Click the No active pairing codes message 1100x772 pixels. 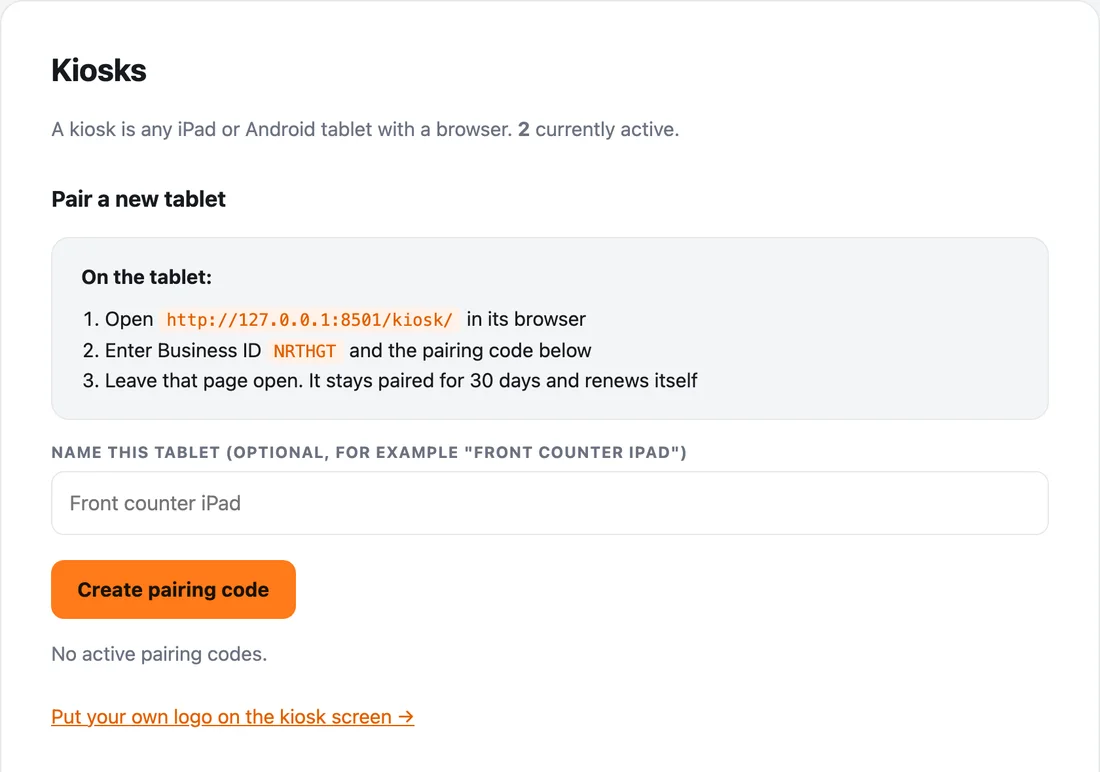(x=159, y=654)
